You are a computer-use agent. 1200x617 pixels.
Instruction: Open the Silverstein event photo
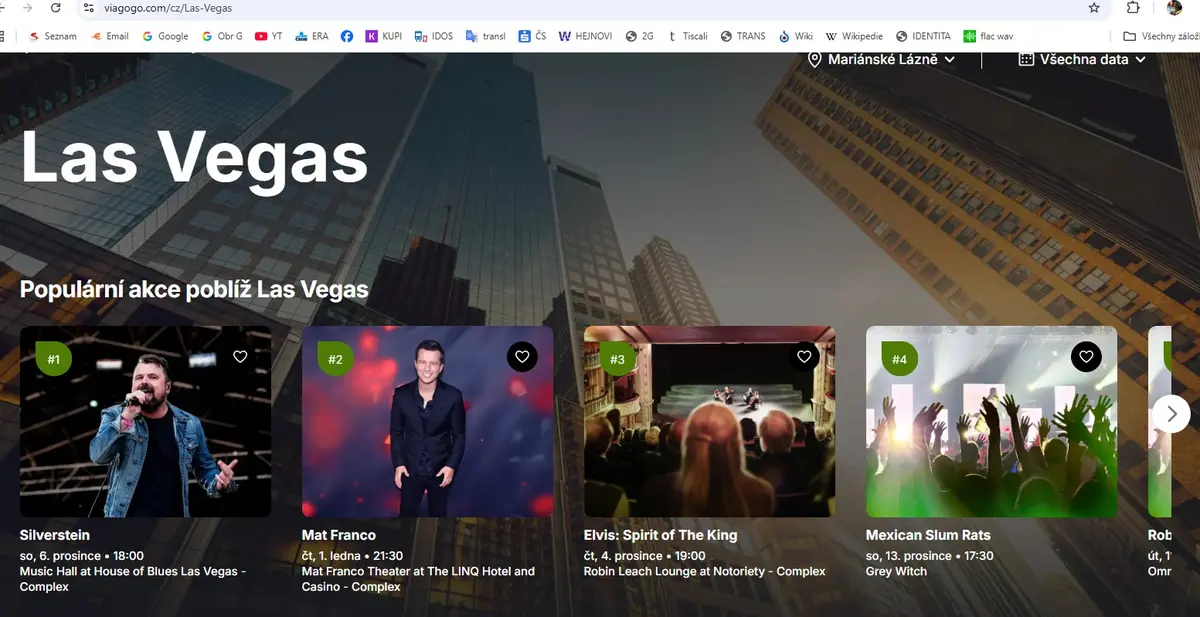point(145,421)
